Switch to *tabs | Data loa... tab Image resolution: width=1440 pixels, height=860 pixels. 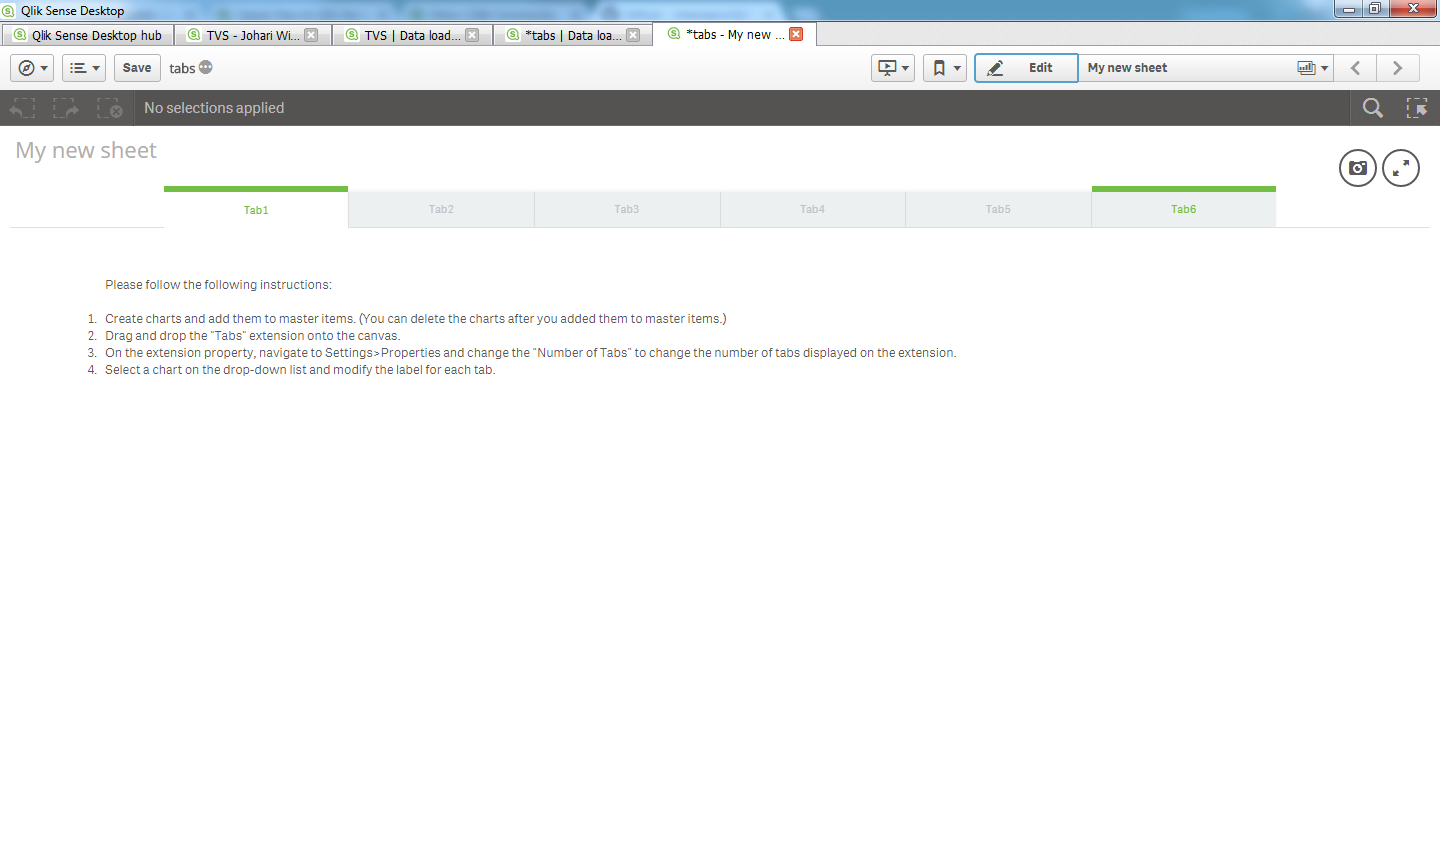[x=573, y=35]
